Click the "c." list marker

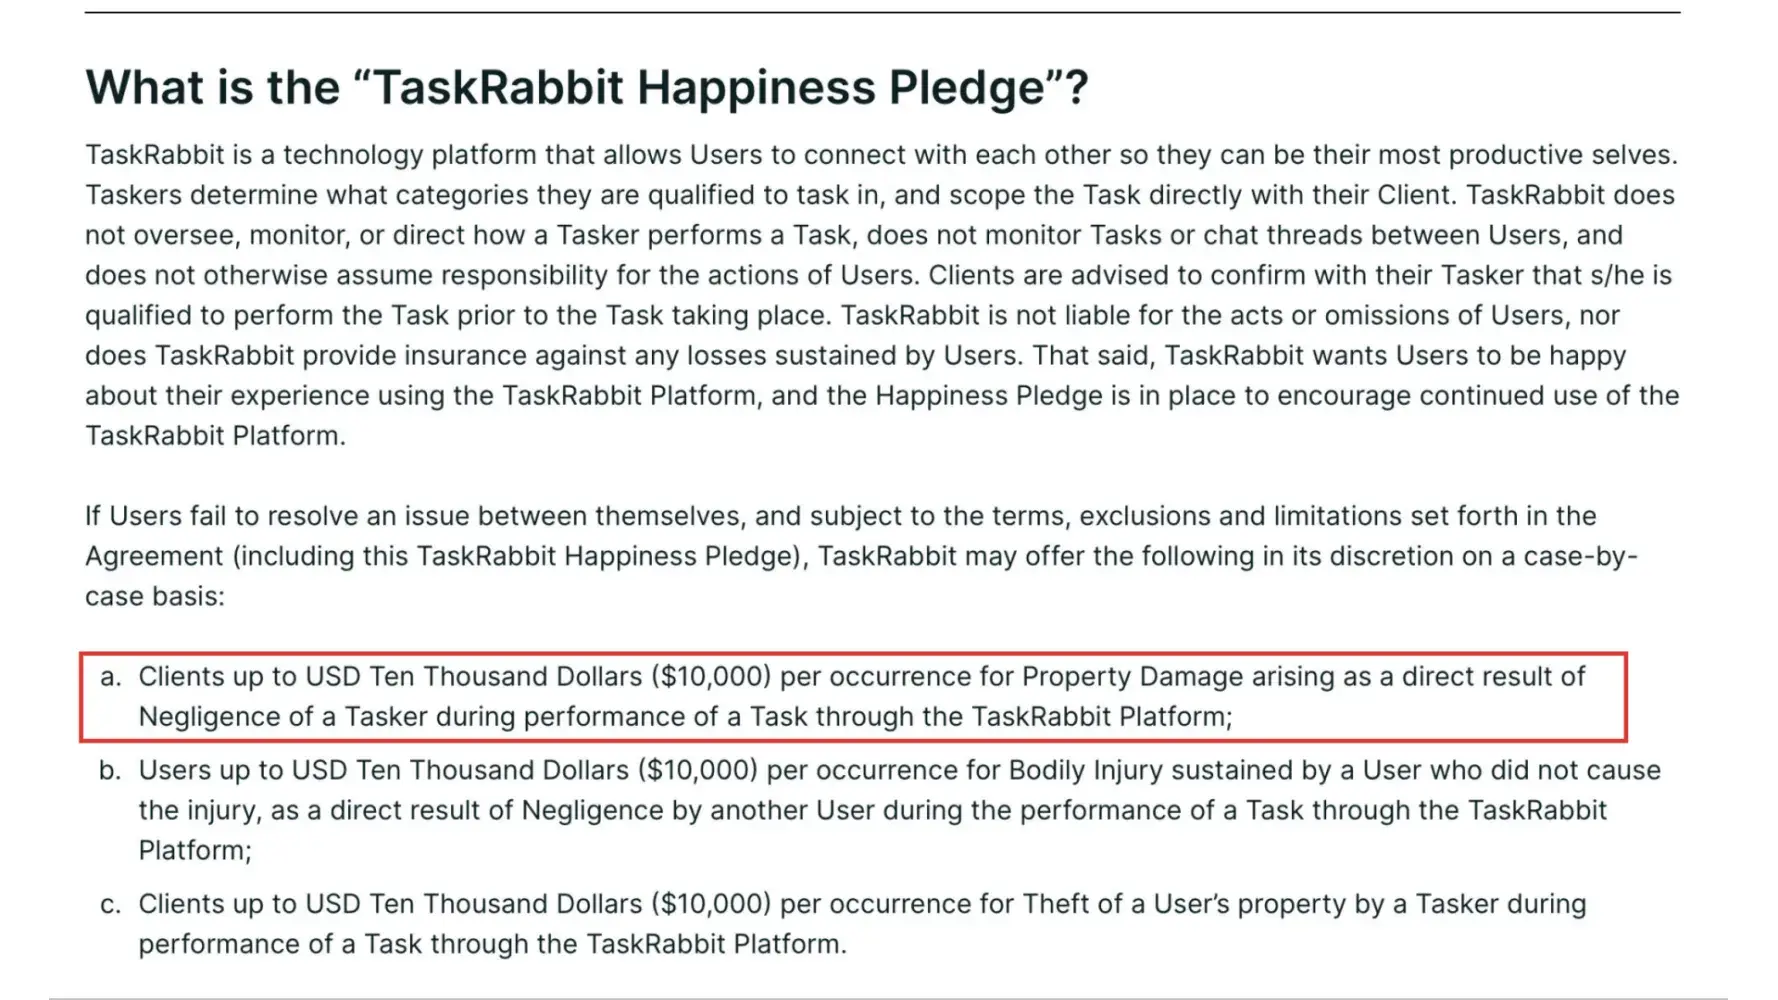coord(111,904)
